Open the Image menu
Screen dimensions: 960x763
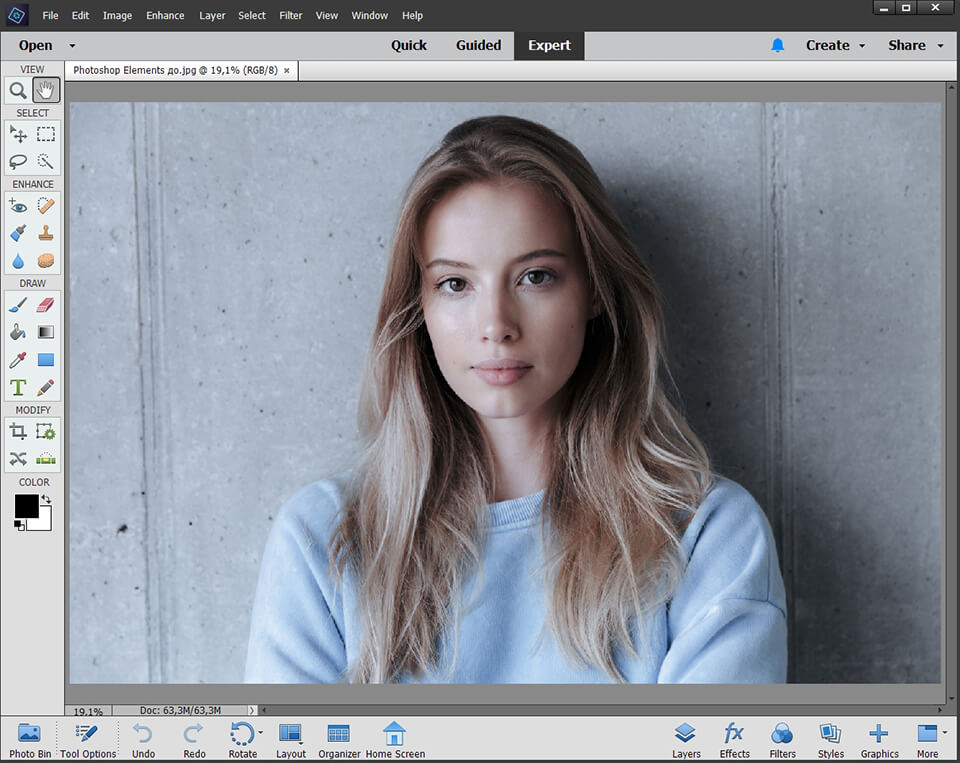pos(118,15)
